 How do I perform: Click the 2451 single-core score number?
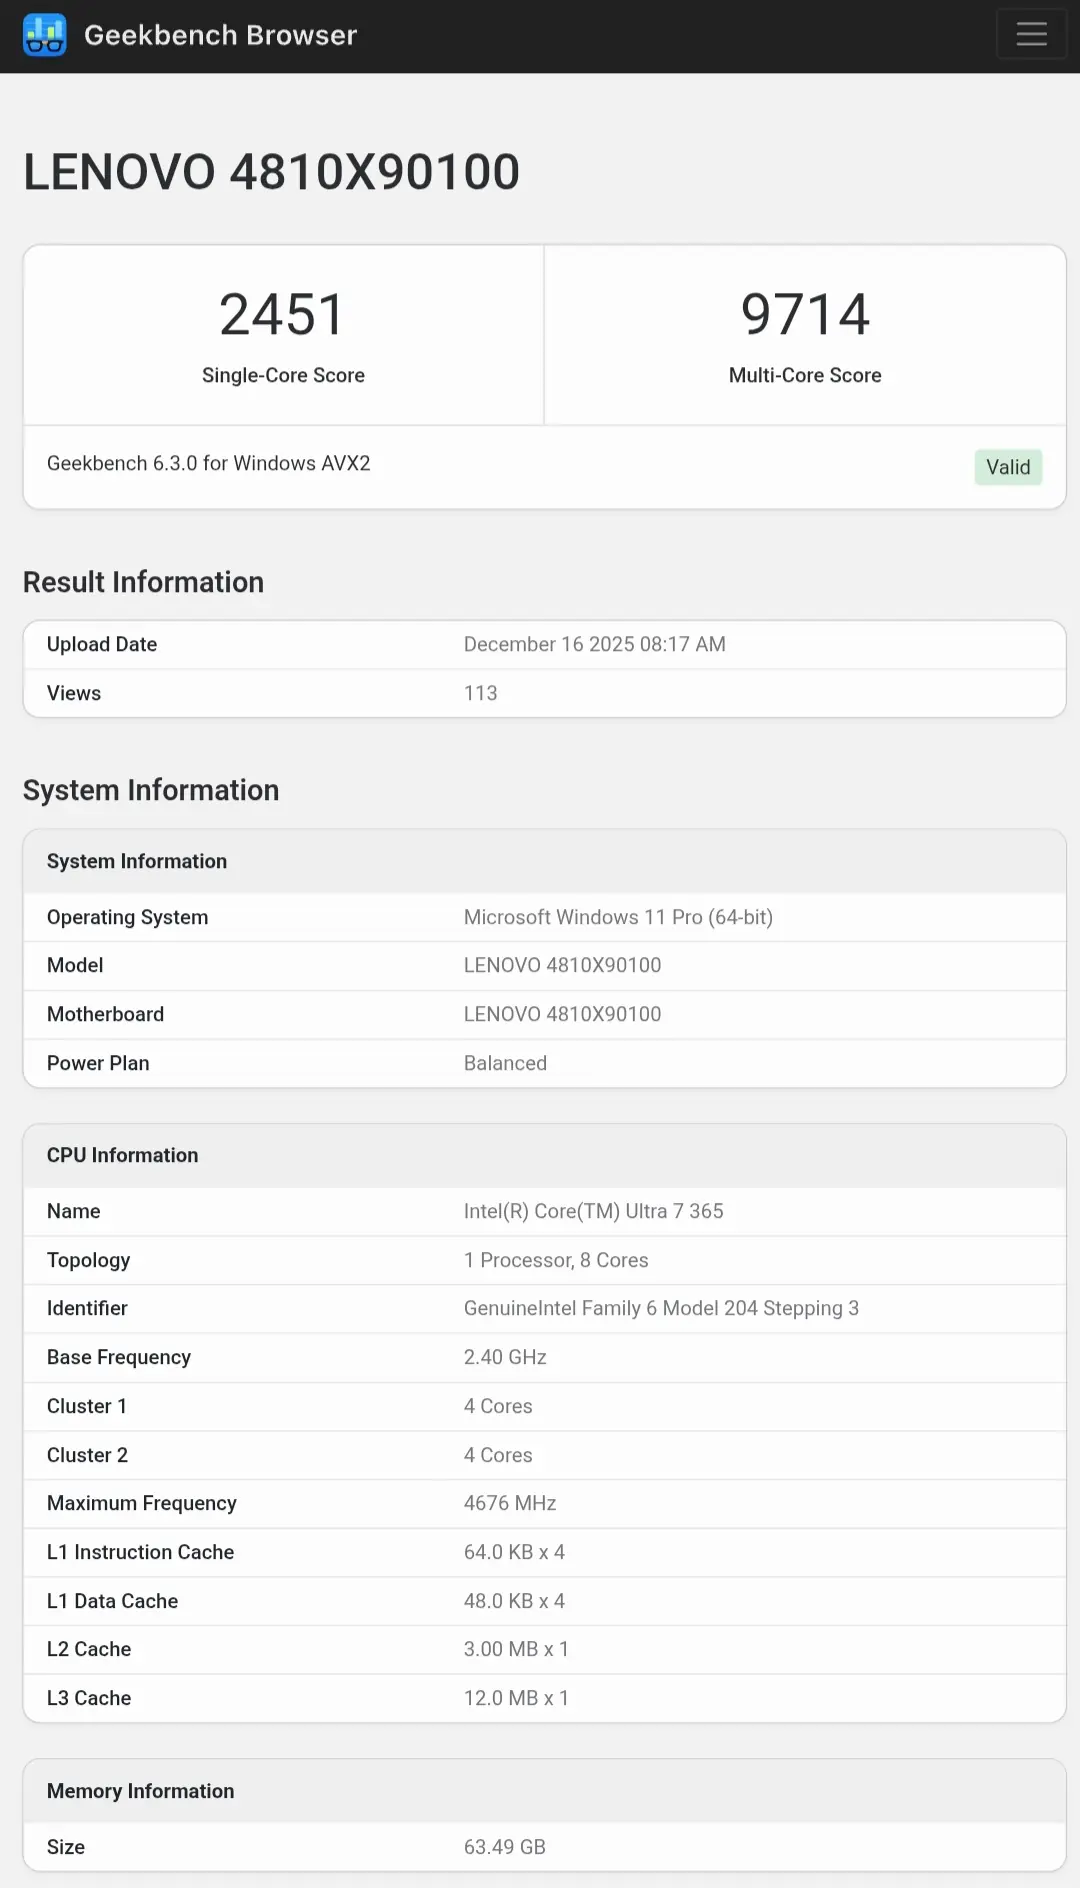283,314
